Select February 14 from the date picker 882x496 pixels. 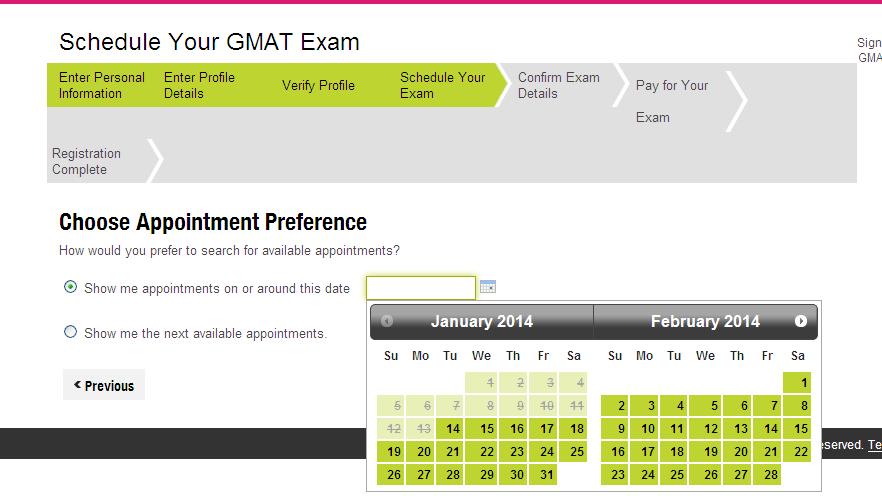click(770, 429)
